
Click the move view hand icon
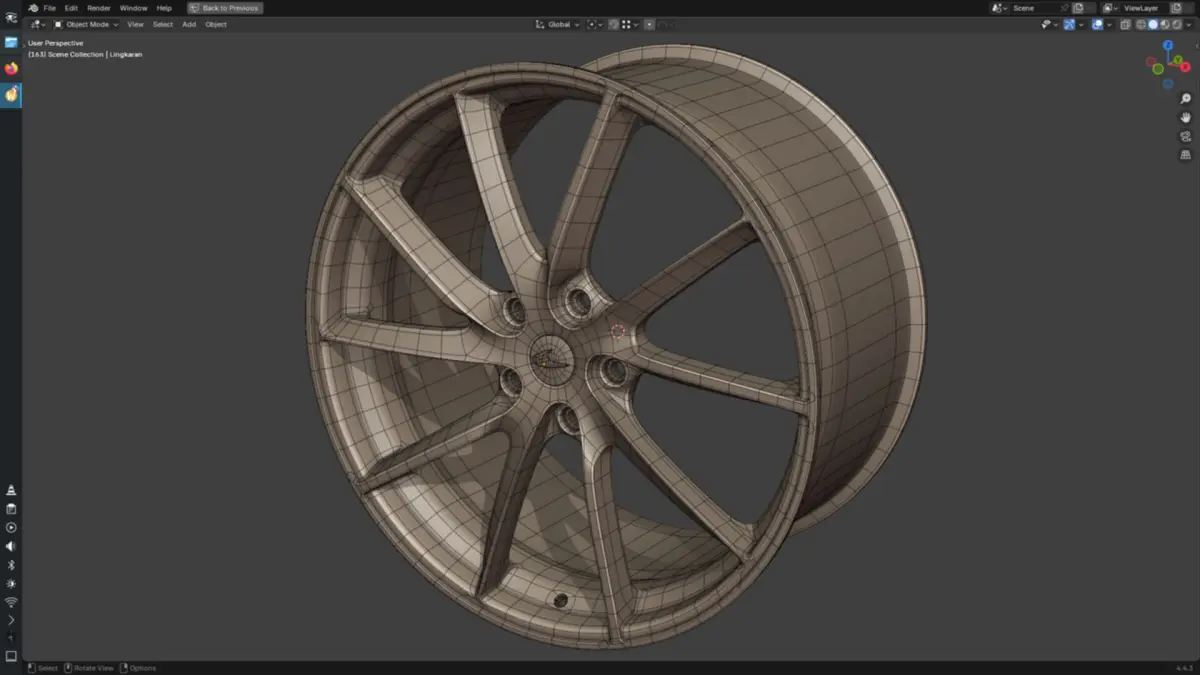(1186, 118)
